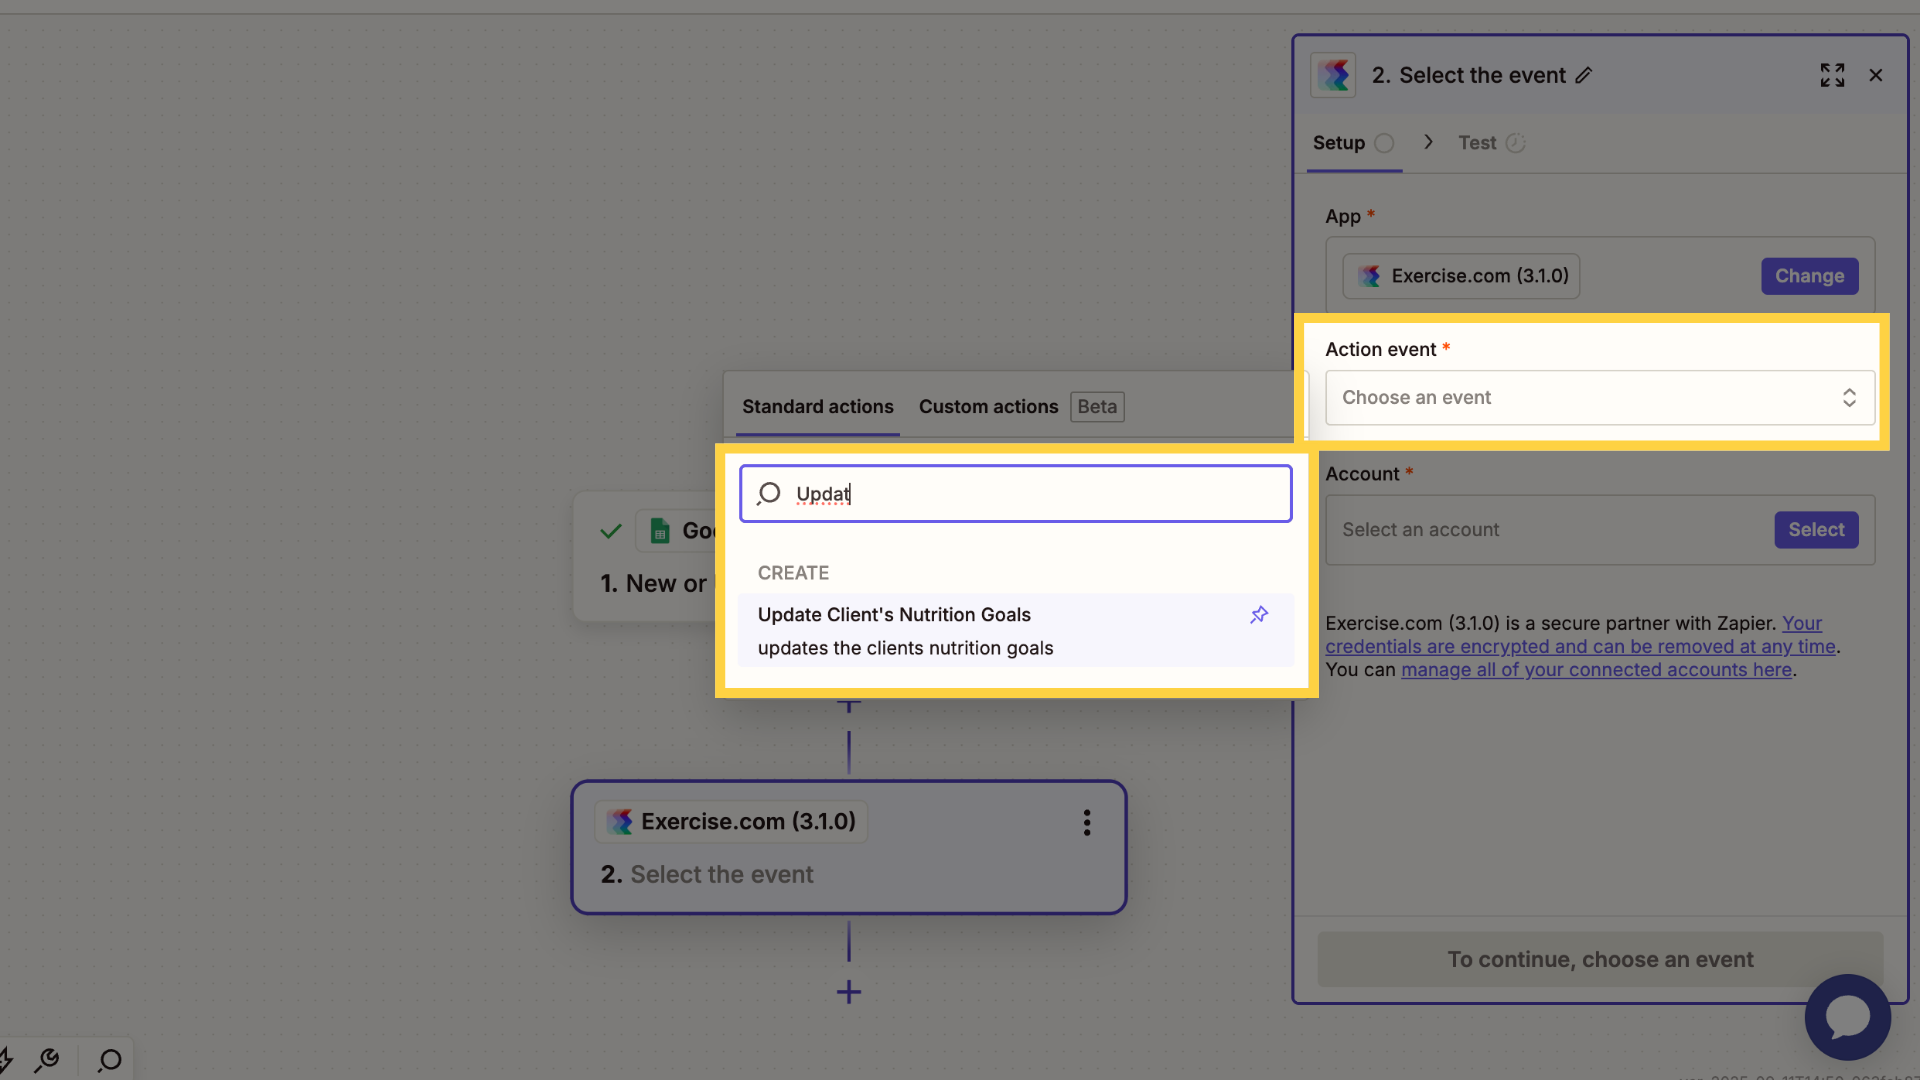Click the wrench icon in the bottom toolbar

click(x=47, y=1060)
